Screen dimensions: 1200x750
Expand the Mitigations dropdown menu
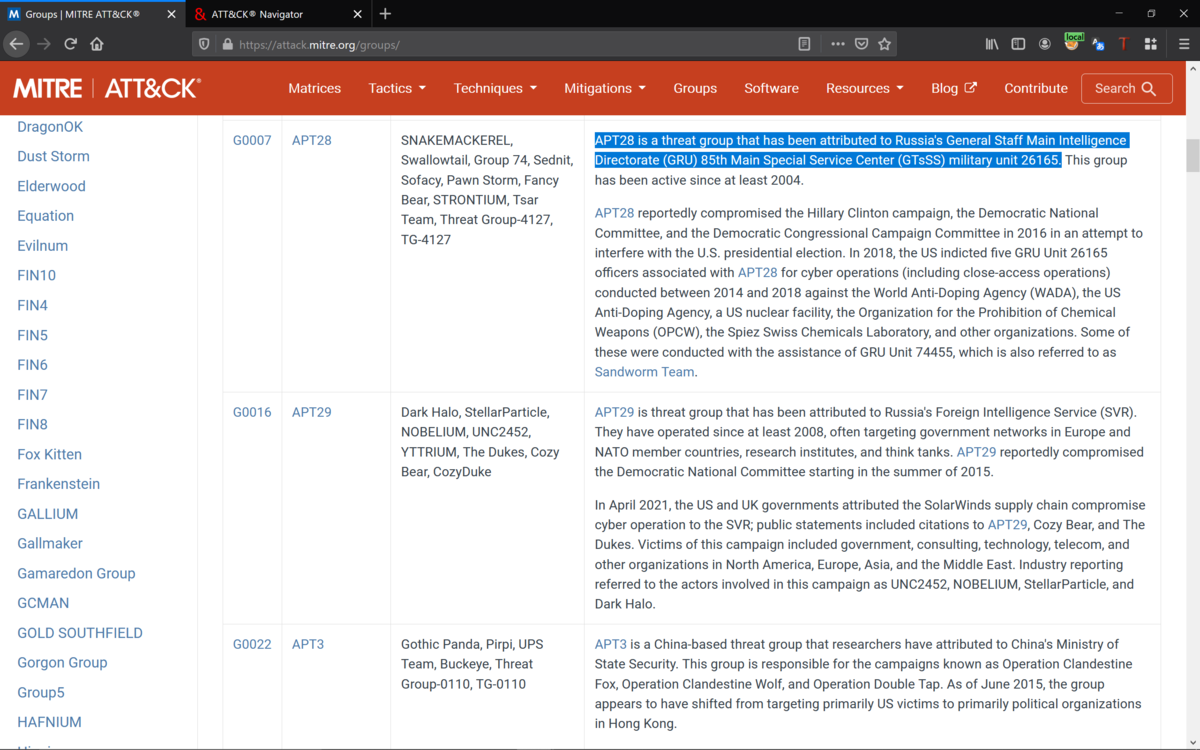[605, 88]
